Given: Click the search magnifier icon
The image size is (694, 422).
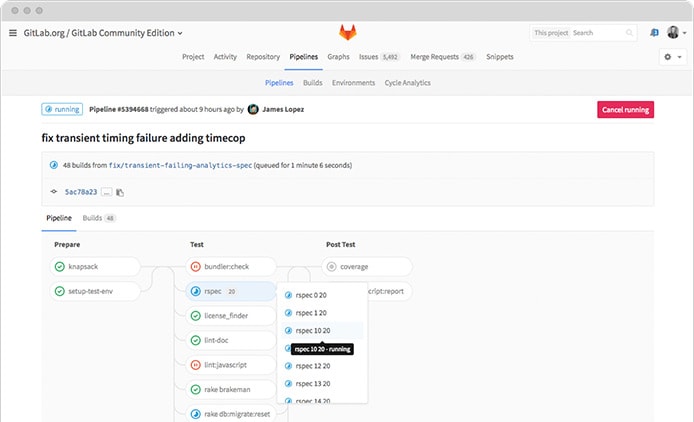Looking at the screenshot, I should tap(629, 33).
